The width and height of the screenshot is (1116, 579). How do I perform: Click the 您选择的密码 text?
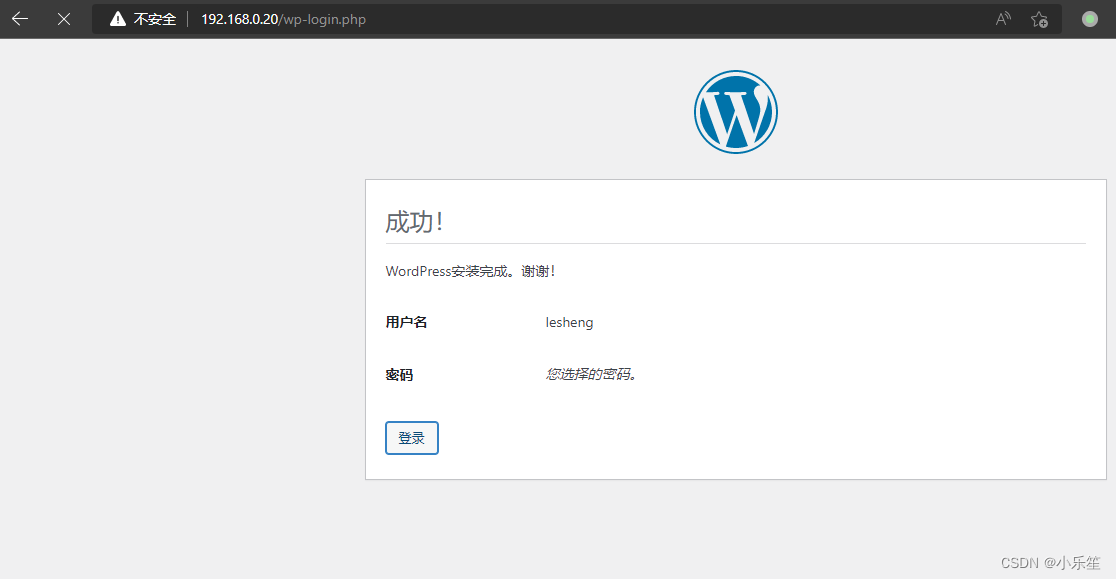click(591, 374)
